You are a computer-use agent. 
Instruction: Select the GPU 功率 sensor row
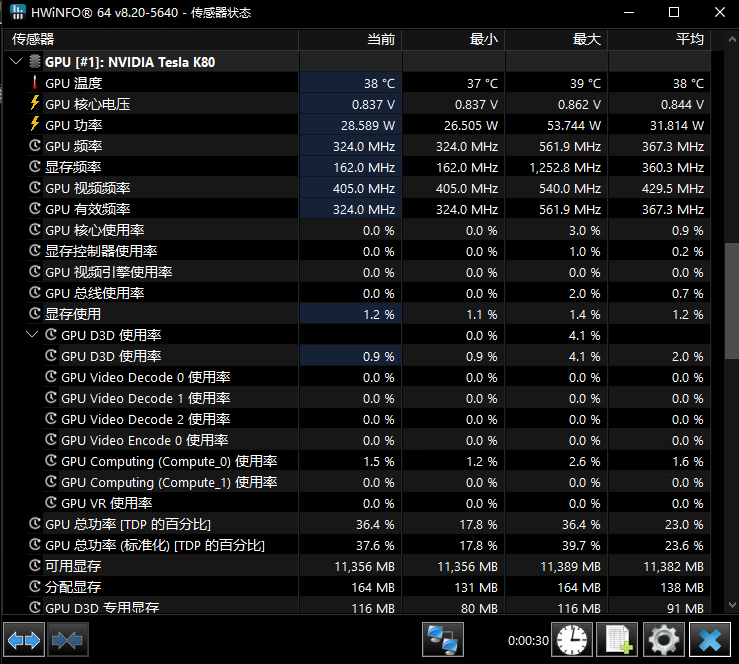click(73, 125)
